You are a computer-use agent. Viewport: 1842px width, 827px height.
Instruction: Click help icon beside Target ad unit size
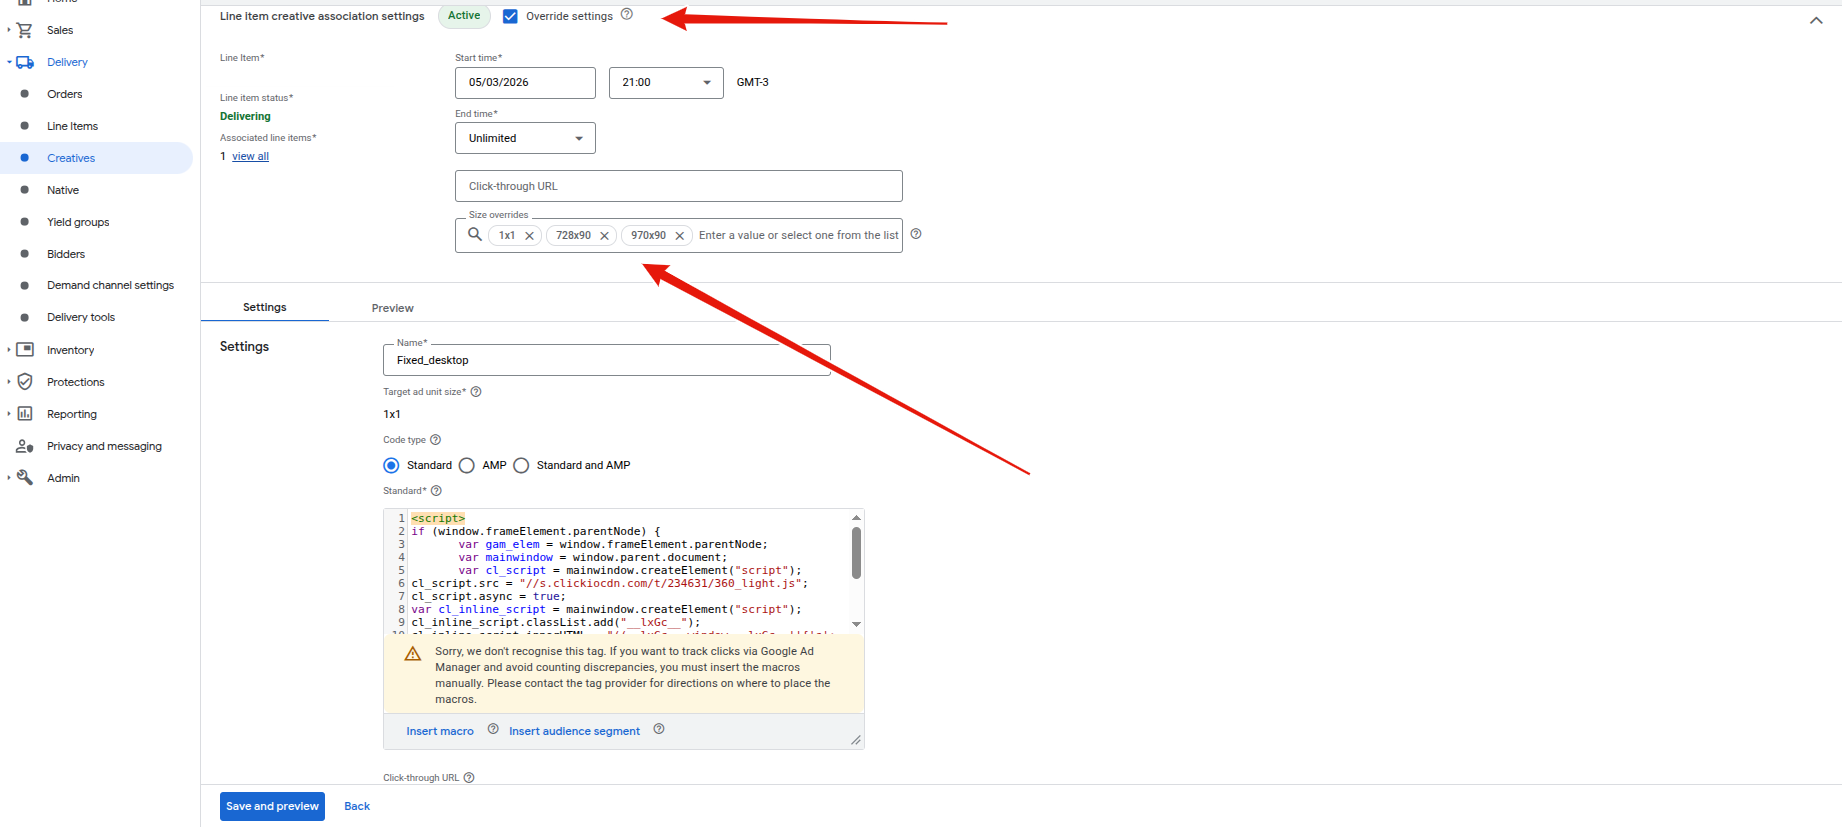tap(476, 392)
